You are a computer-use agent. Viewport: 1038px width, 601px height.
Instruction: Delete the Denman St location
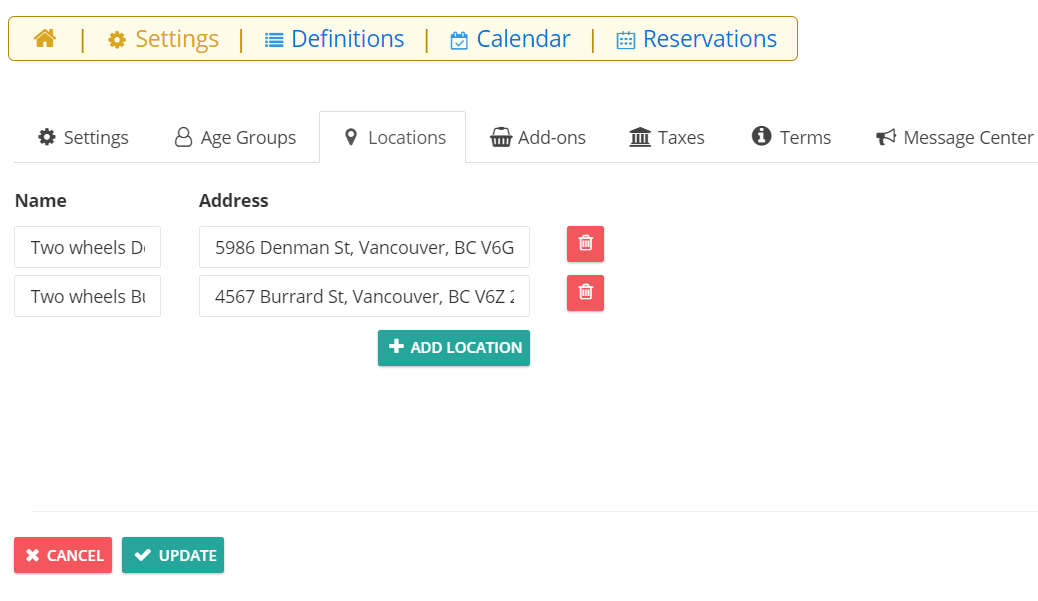coord(585,244)
